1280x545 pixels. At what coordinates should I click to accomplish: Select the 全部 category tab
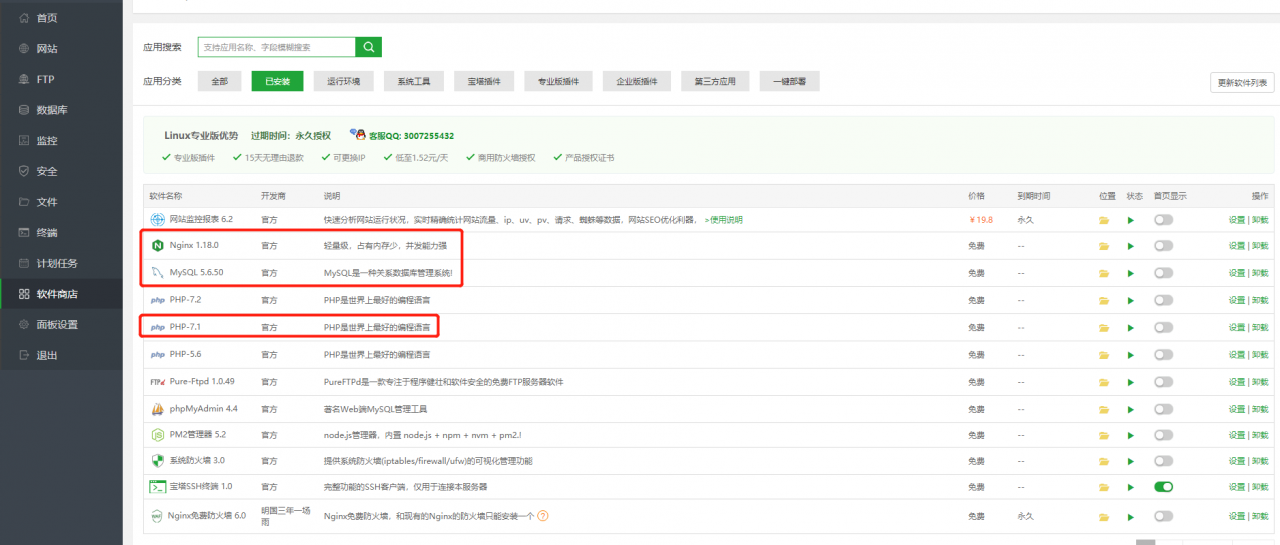(219, 81)
